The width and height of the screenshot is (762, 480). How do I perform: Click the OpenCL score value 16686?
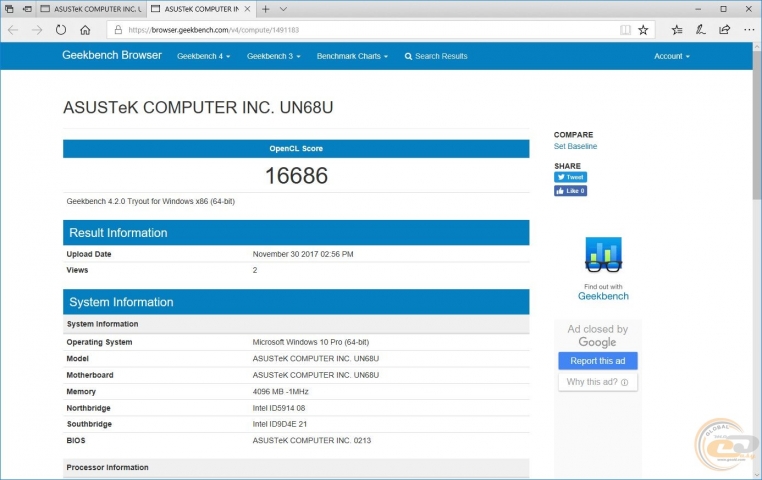coord(296,175)
